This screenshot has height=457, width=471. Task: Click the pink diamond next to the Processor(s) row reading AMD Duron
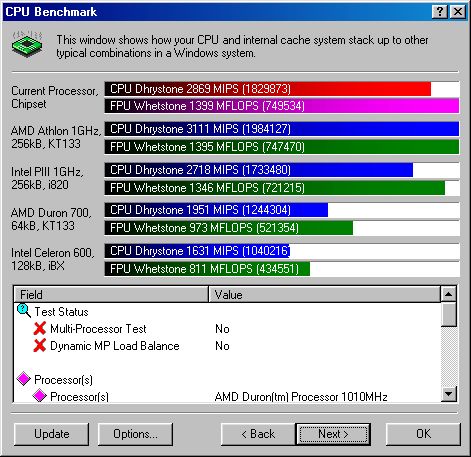39,396
